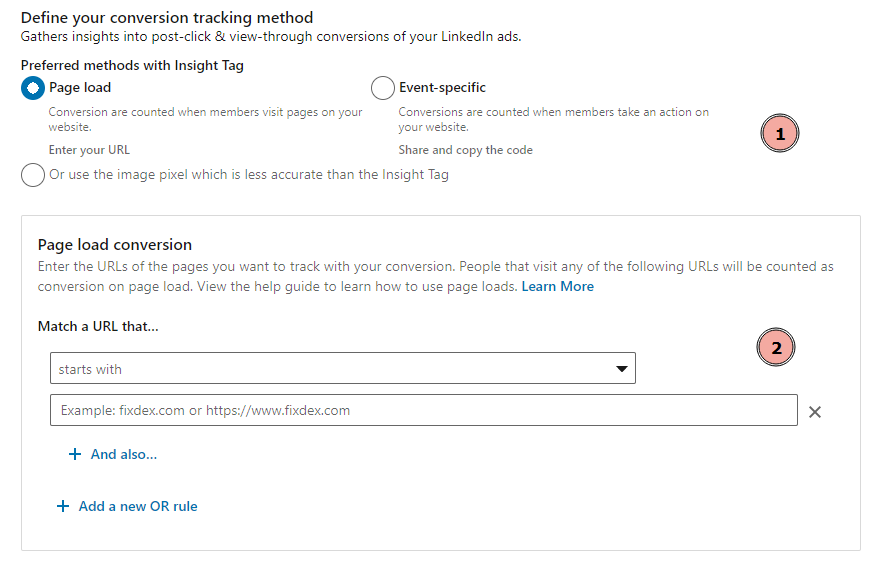This screenshot has width=879, height=568.
Task: Click the Event-specific option label
Action: [x=442, y=87]
